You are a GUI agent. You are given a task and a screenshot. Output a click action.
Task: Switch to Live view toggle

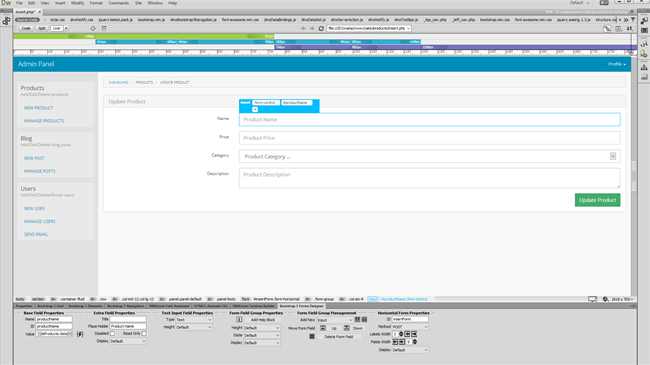(x=56, y=28)
